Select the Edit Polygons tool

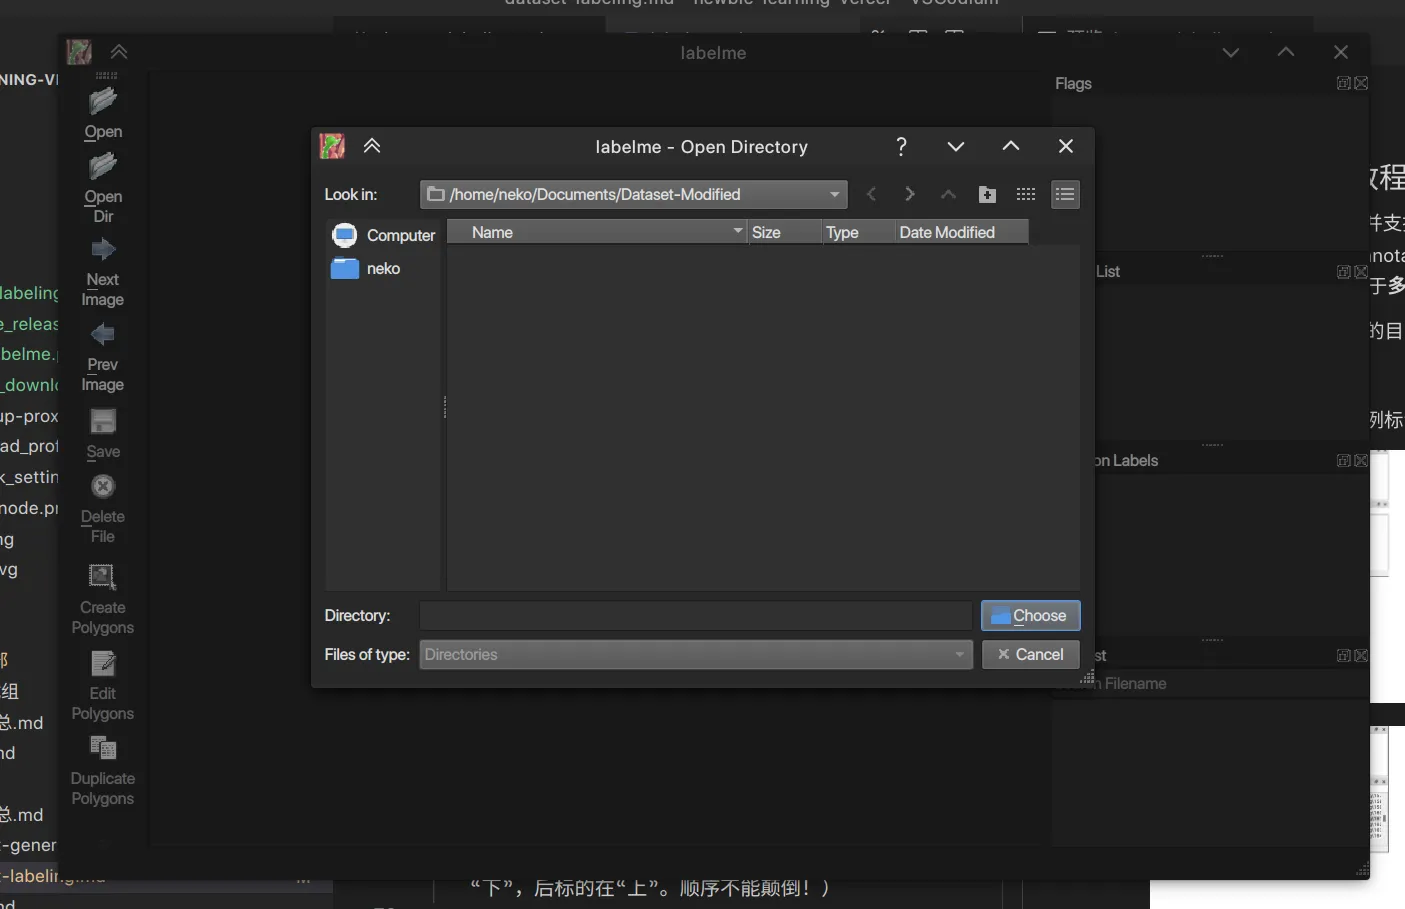102,664
